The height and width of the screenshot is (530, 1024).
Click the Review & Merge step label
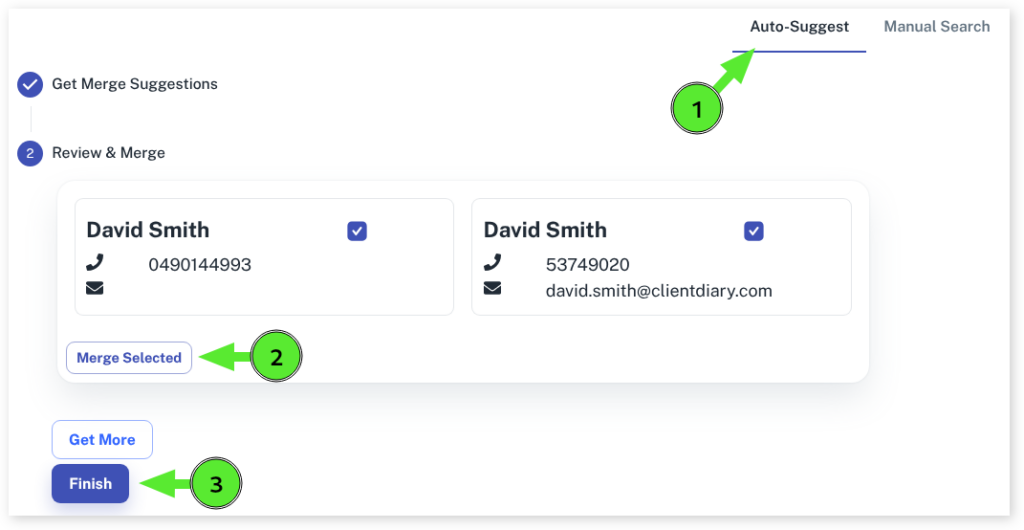pos(108,153)
